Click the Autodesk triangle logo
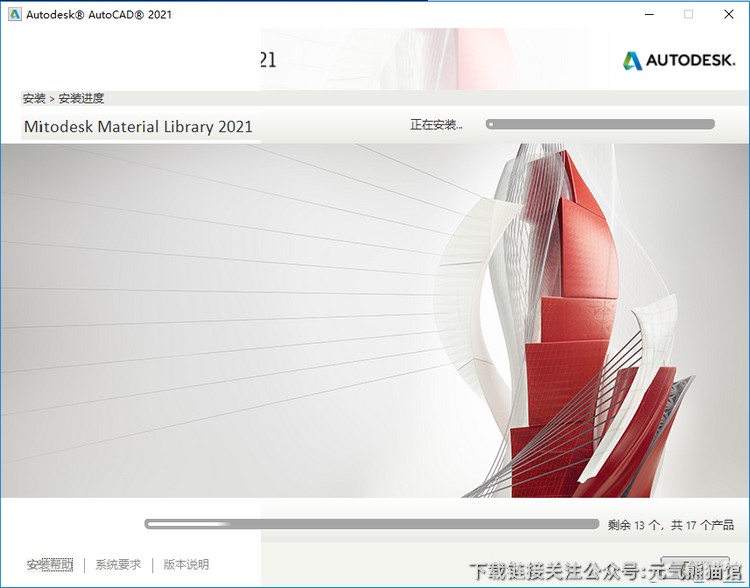The image size is (750, 588). click(x=632, y=61)
